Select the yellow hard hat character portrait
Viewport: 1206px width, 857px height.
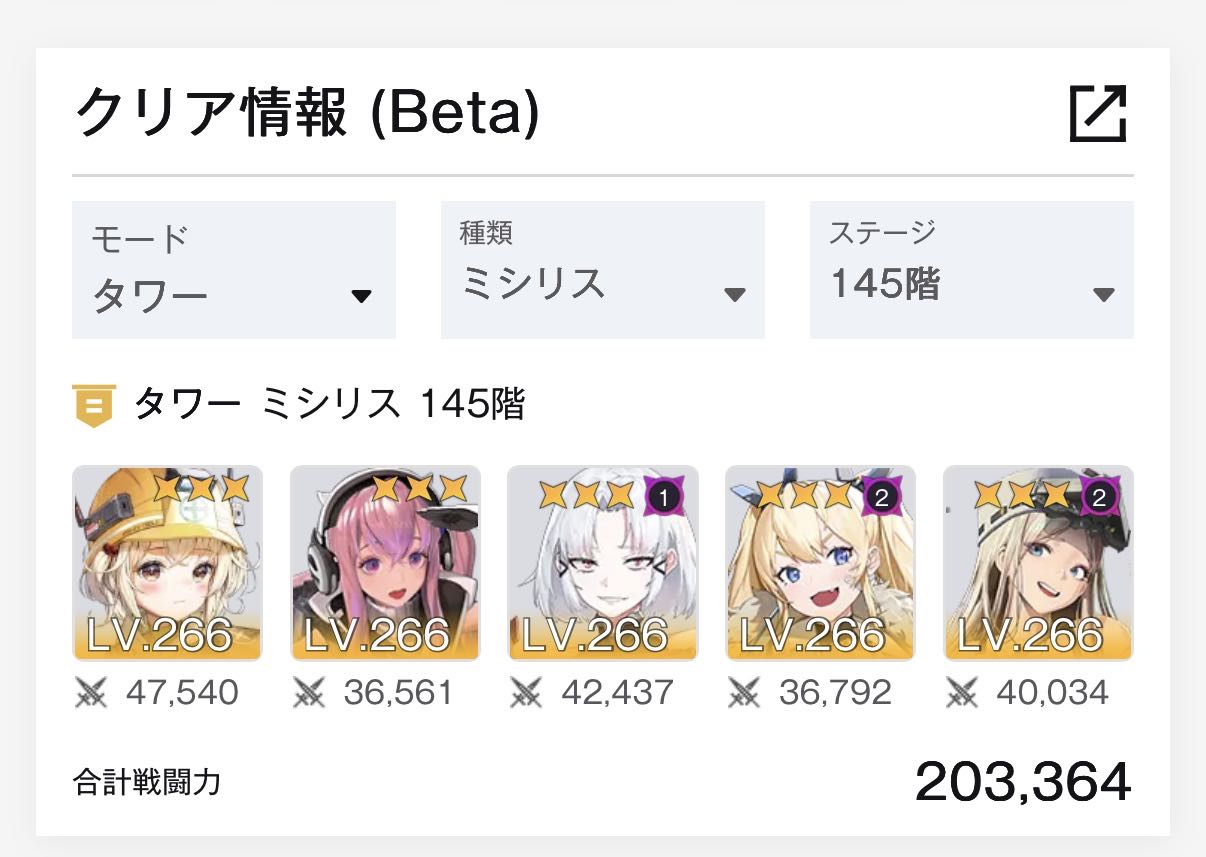(x=167, y=563)
